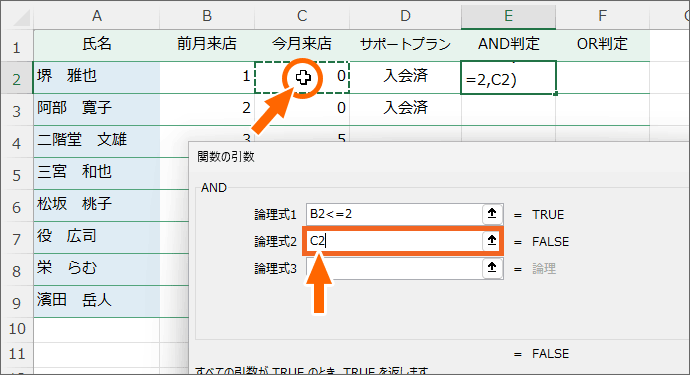Image resolution: width=690 pixels, height=375 pixels.
Task: Select the cell with 栄 らむ
Action: [x=97, y=269]
